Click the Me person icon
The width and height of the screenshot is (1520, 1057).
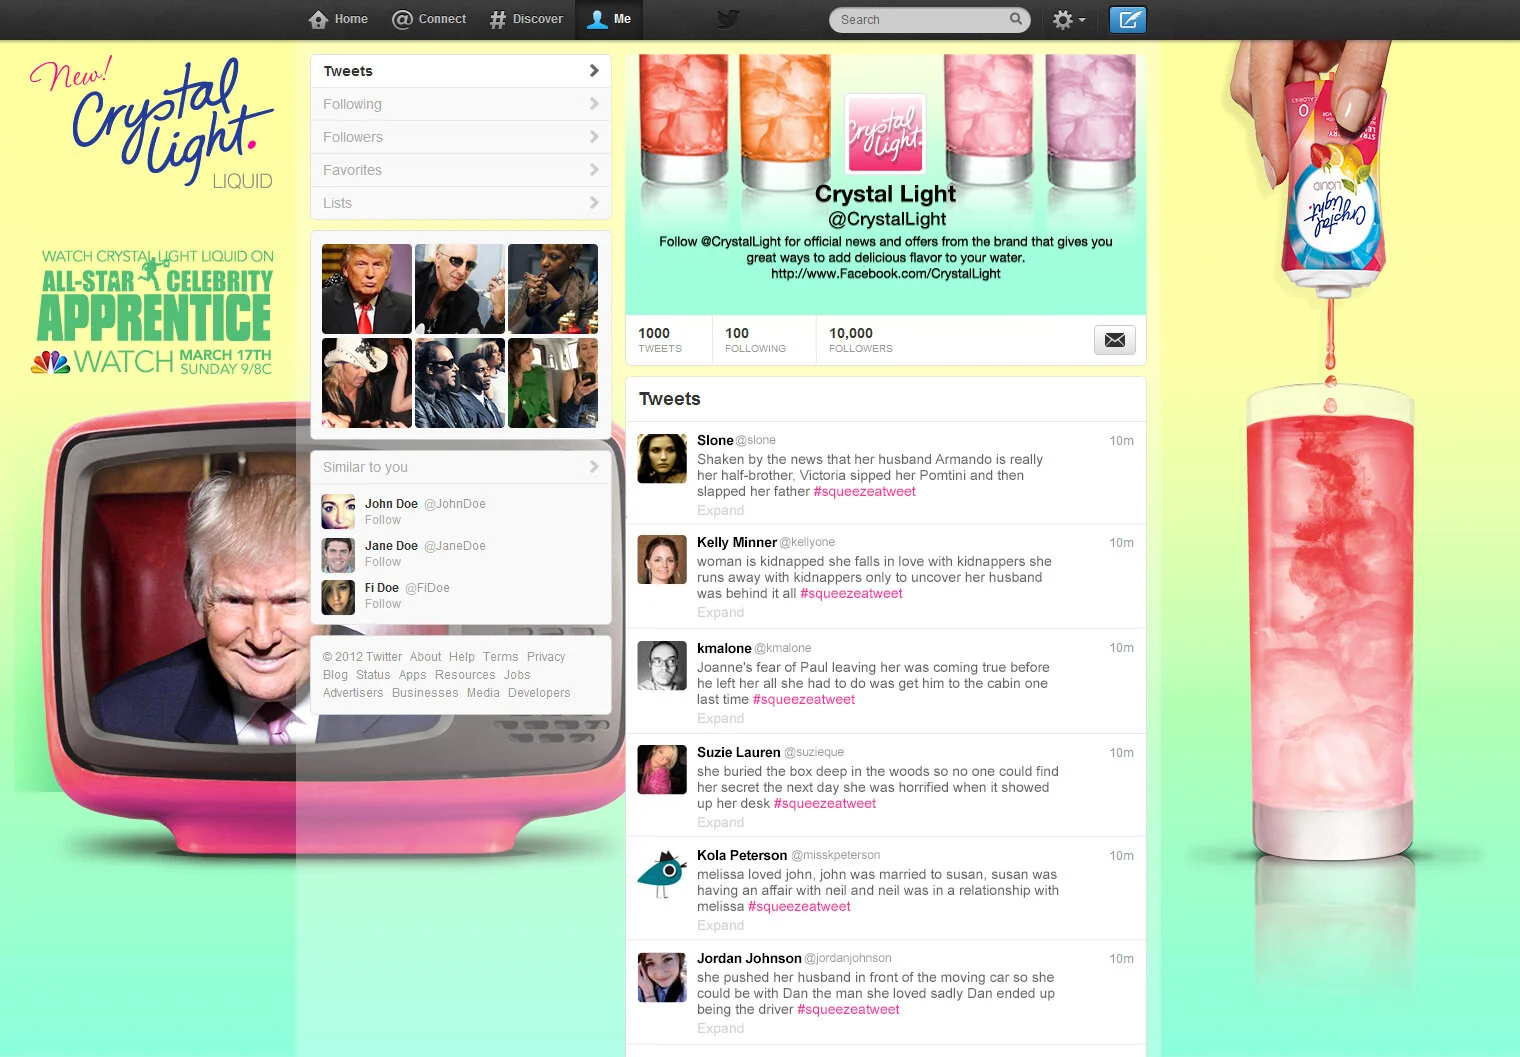tap(597, 19)
